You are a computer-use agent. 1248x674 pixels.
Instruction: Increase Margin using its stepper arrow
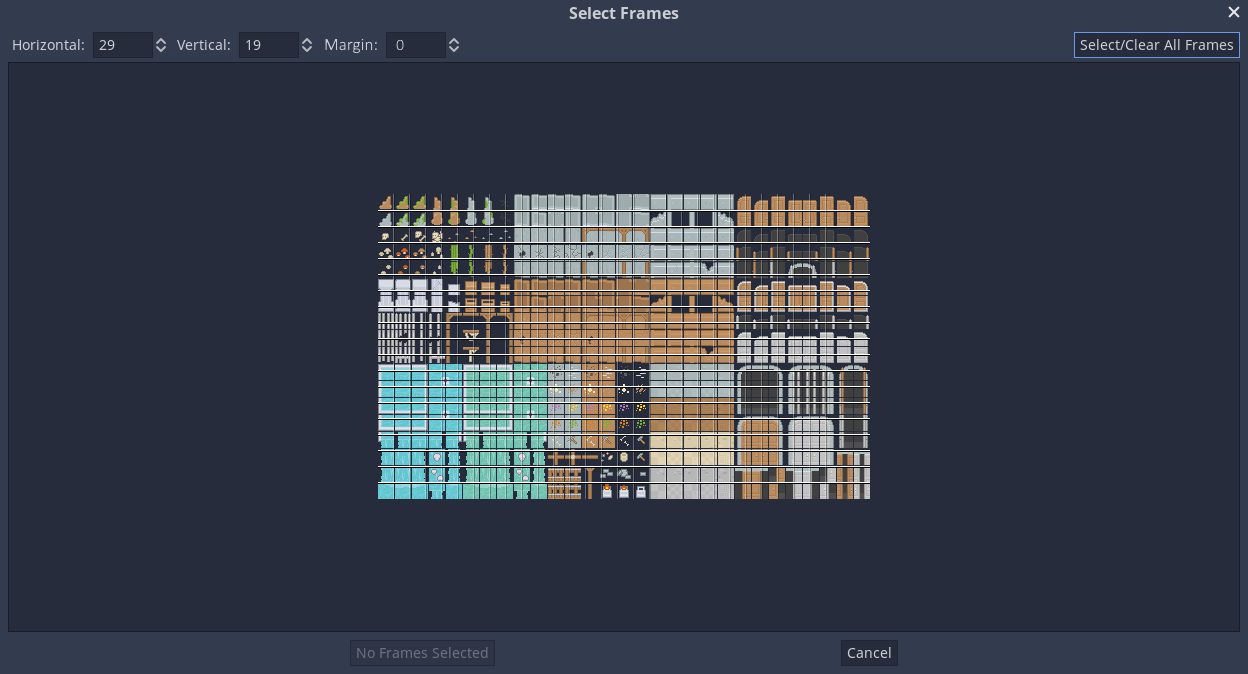tap(453, 40)
